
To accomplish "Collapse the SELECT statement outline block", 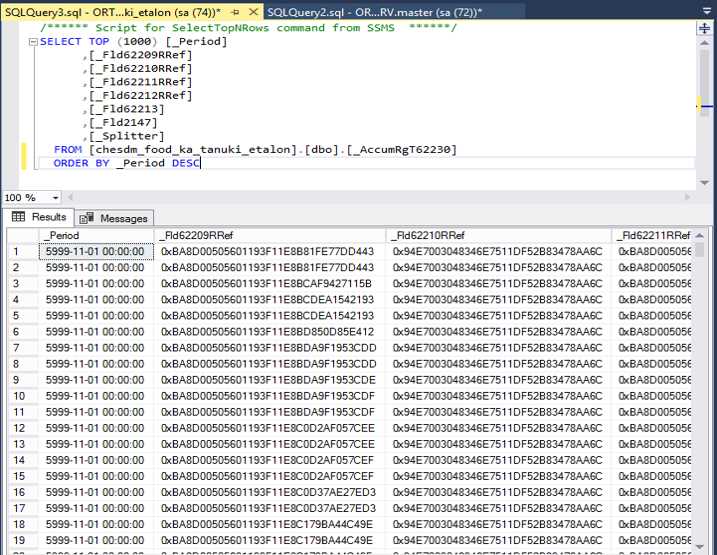I will pyautogui.click(x=32, y=42).
